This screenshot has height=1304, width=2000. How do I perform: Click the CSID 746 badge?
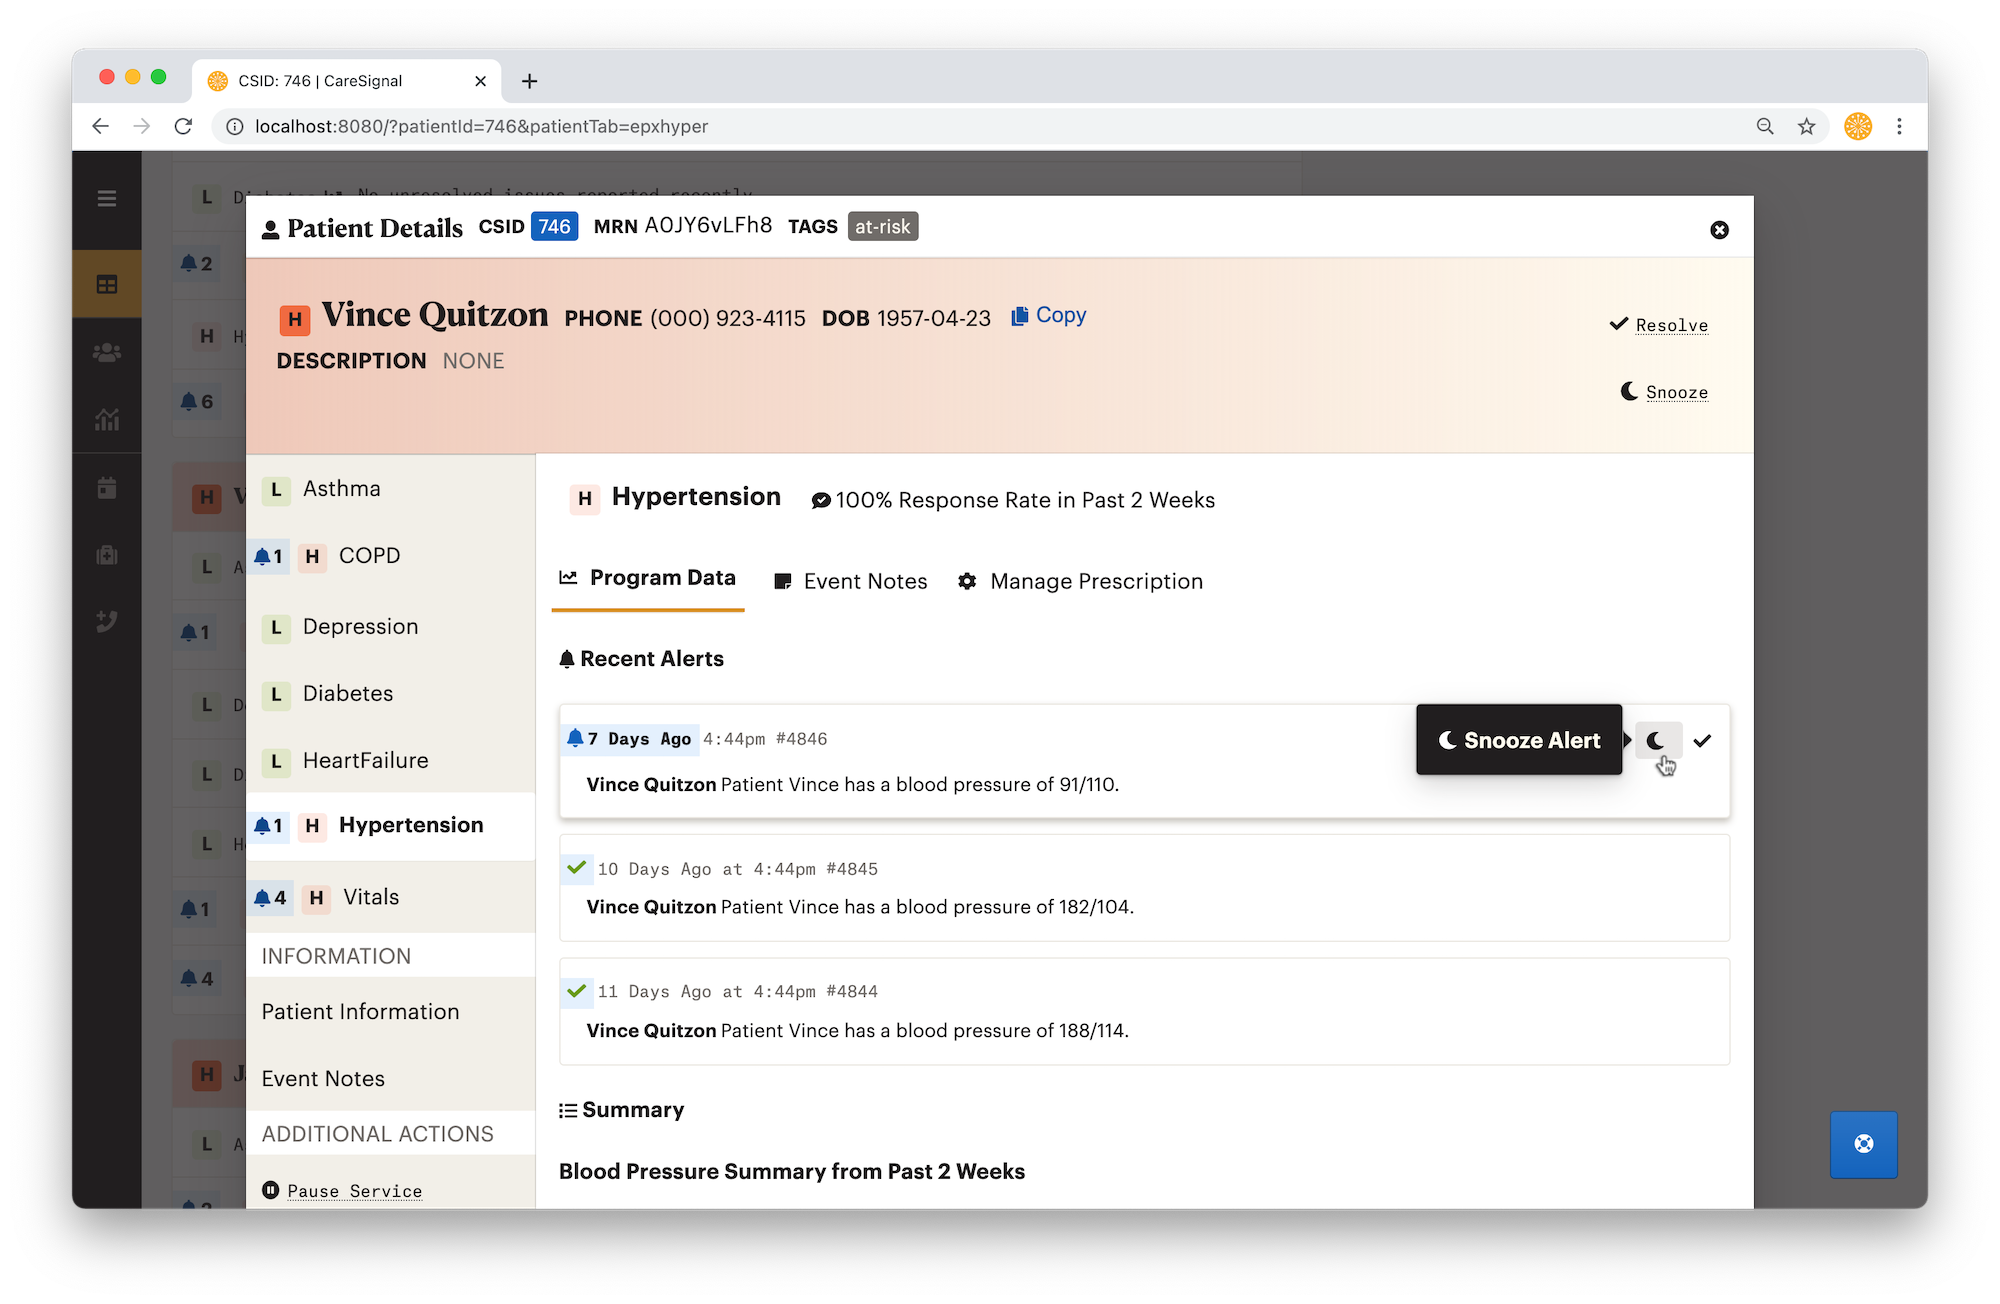[554, 227]
